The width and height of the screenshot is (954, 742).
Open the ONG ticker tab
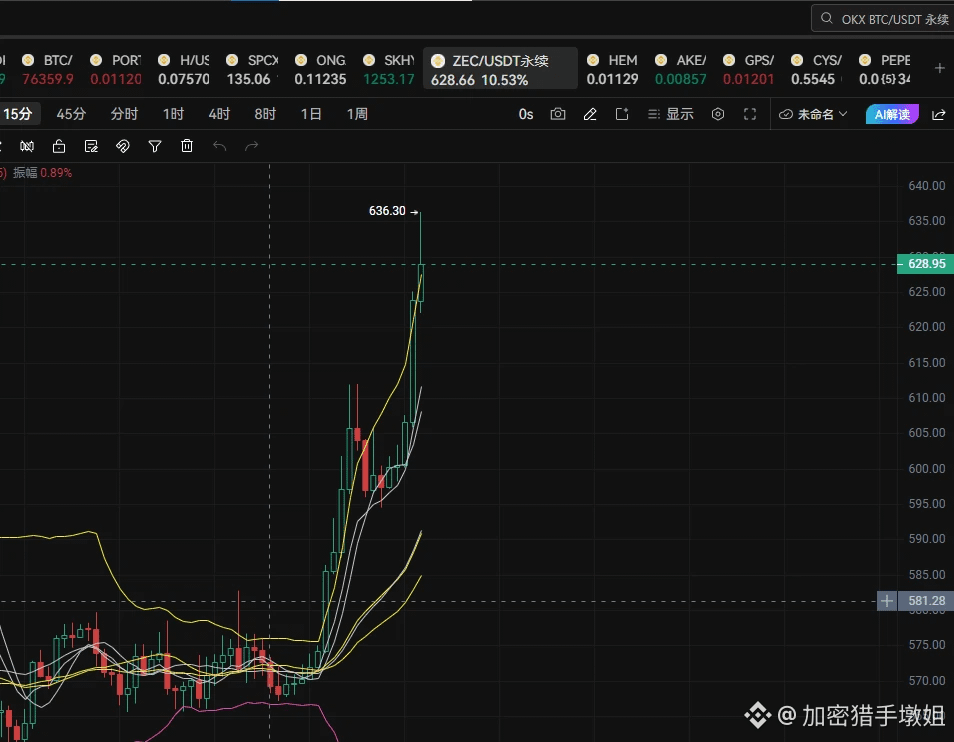pyautogui.click(x=320, y=69)
